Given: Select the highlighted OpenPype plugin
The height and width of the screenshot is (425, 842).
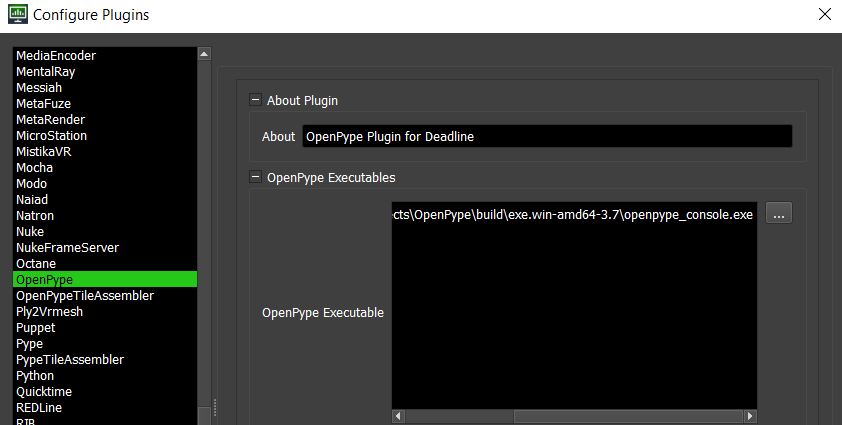Looking at the screenshot, I should coord(44,280).
